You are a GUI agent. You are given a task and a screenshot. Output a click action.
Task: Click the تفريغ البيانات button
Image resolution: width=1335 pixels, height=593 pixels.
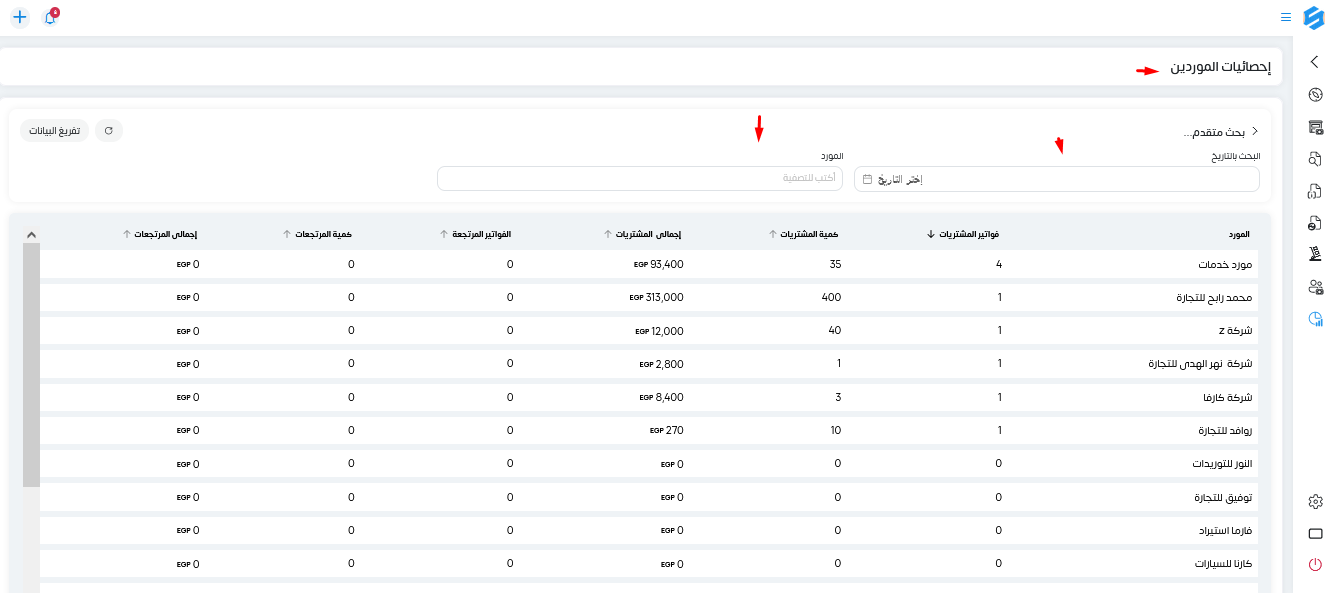click(x=54, y=131)
